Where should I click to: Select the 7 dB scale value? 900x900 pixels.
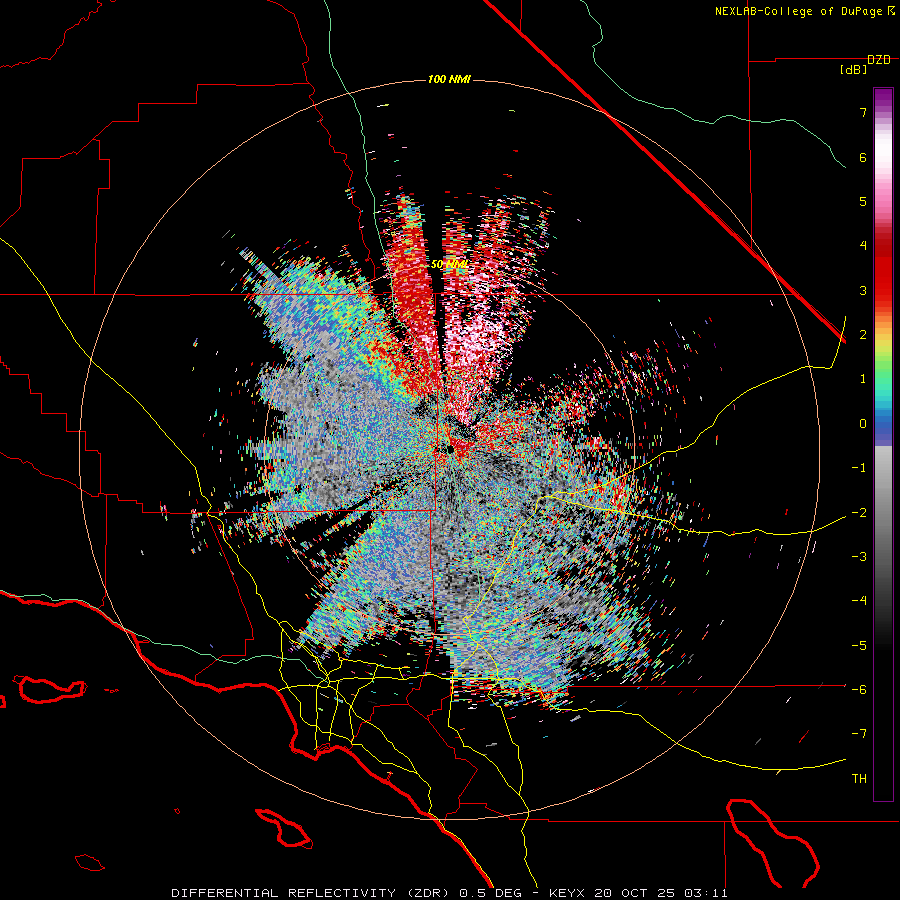[863, 112]
